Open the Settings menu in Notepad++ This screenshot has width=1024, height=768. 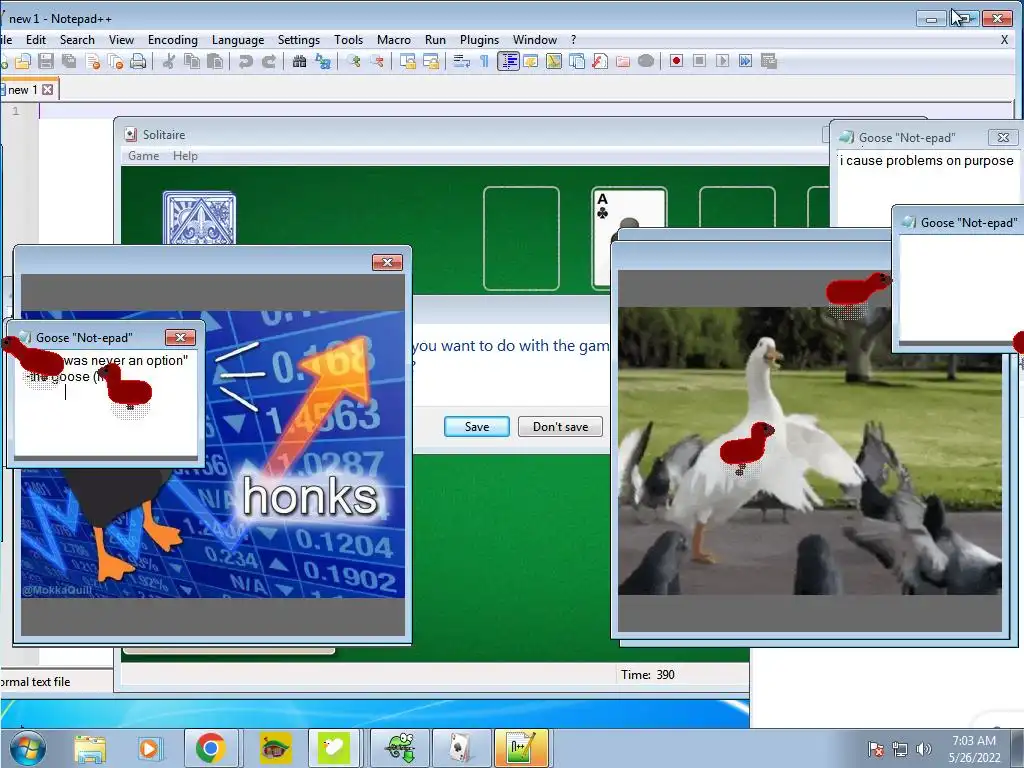pyautogui.click(x=298, y=40)
